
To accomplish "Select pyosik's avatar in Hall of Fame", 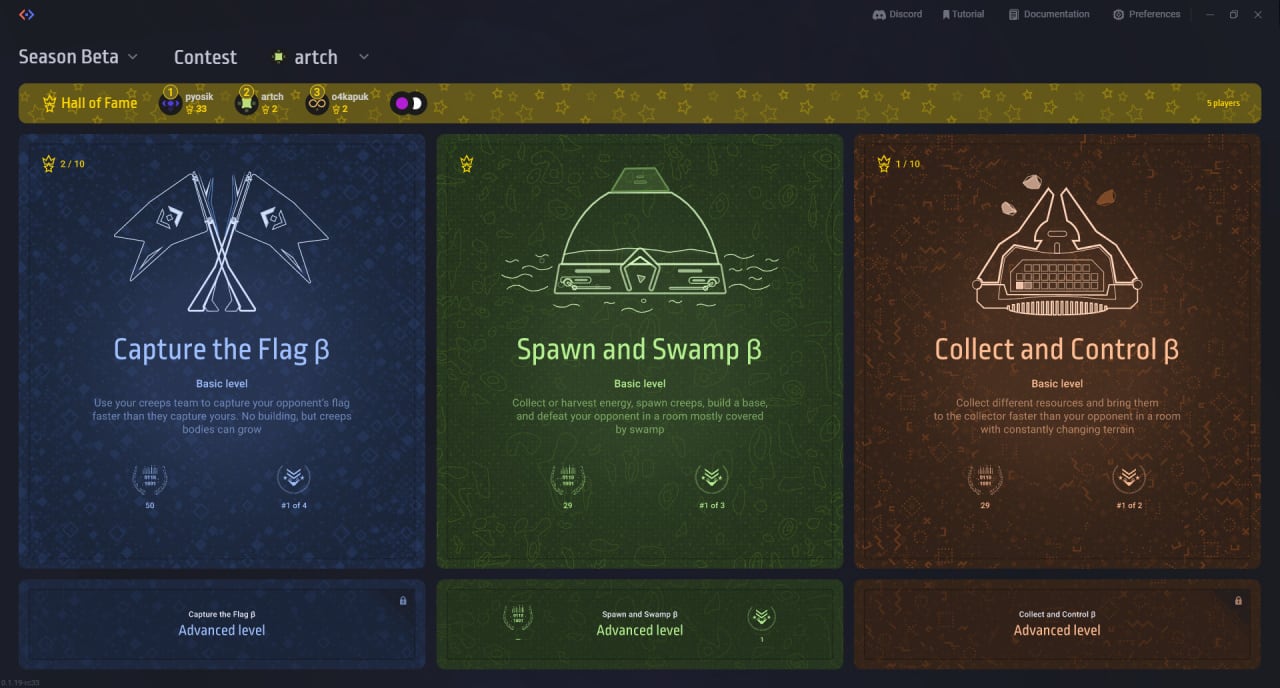I will [x=170, y=102].
